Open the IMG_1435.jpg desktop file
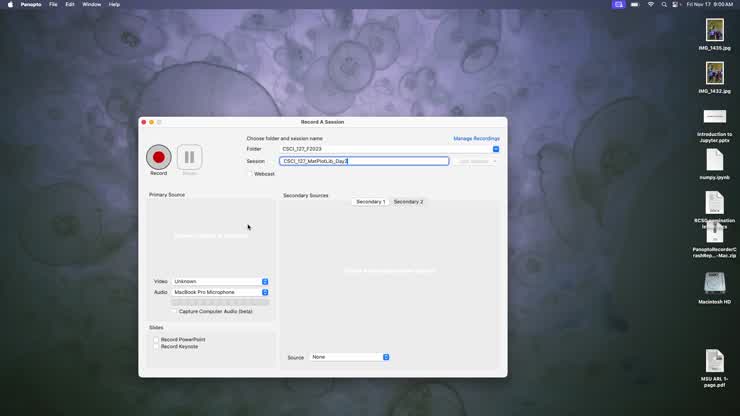The image size is (740, 416). (714, 30)
